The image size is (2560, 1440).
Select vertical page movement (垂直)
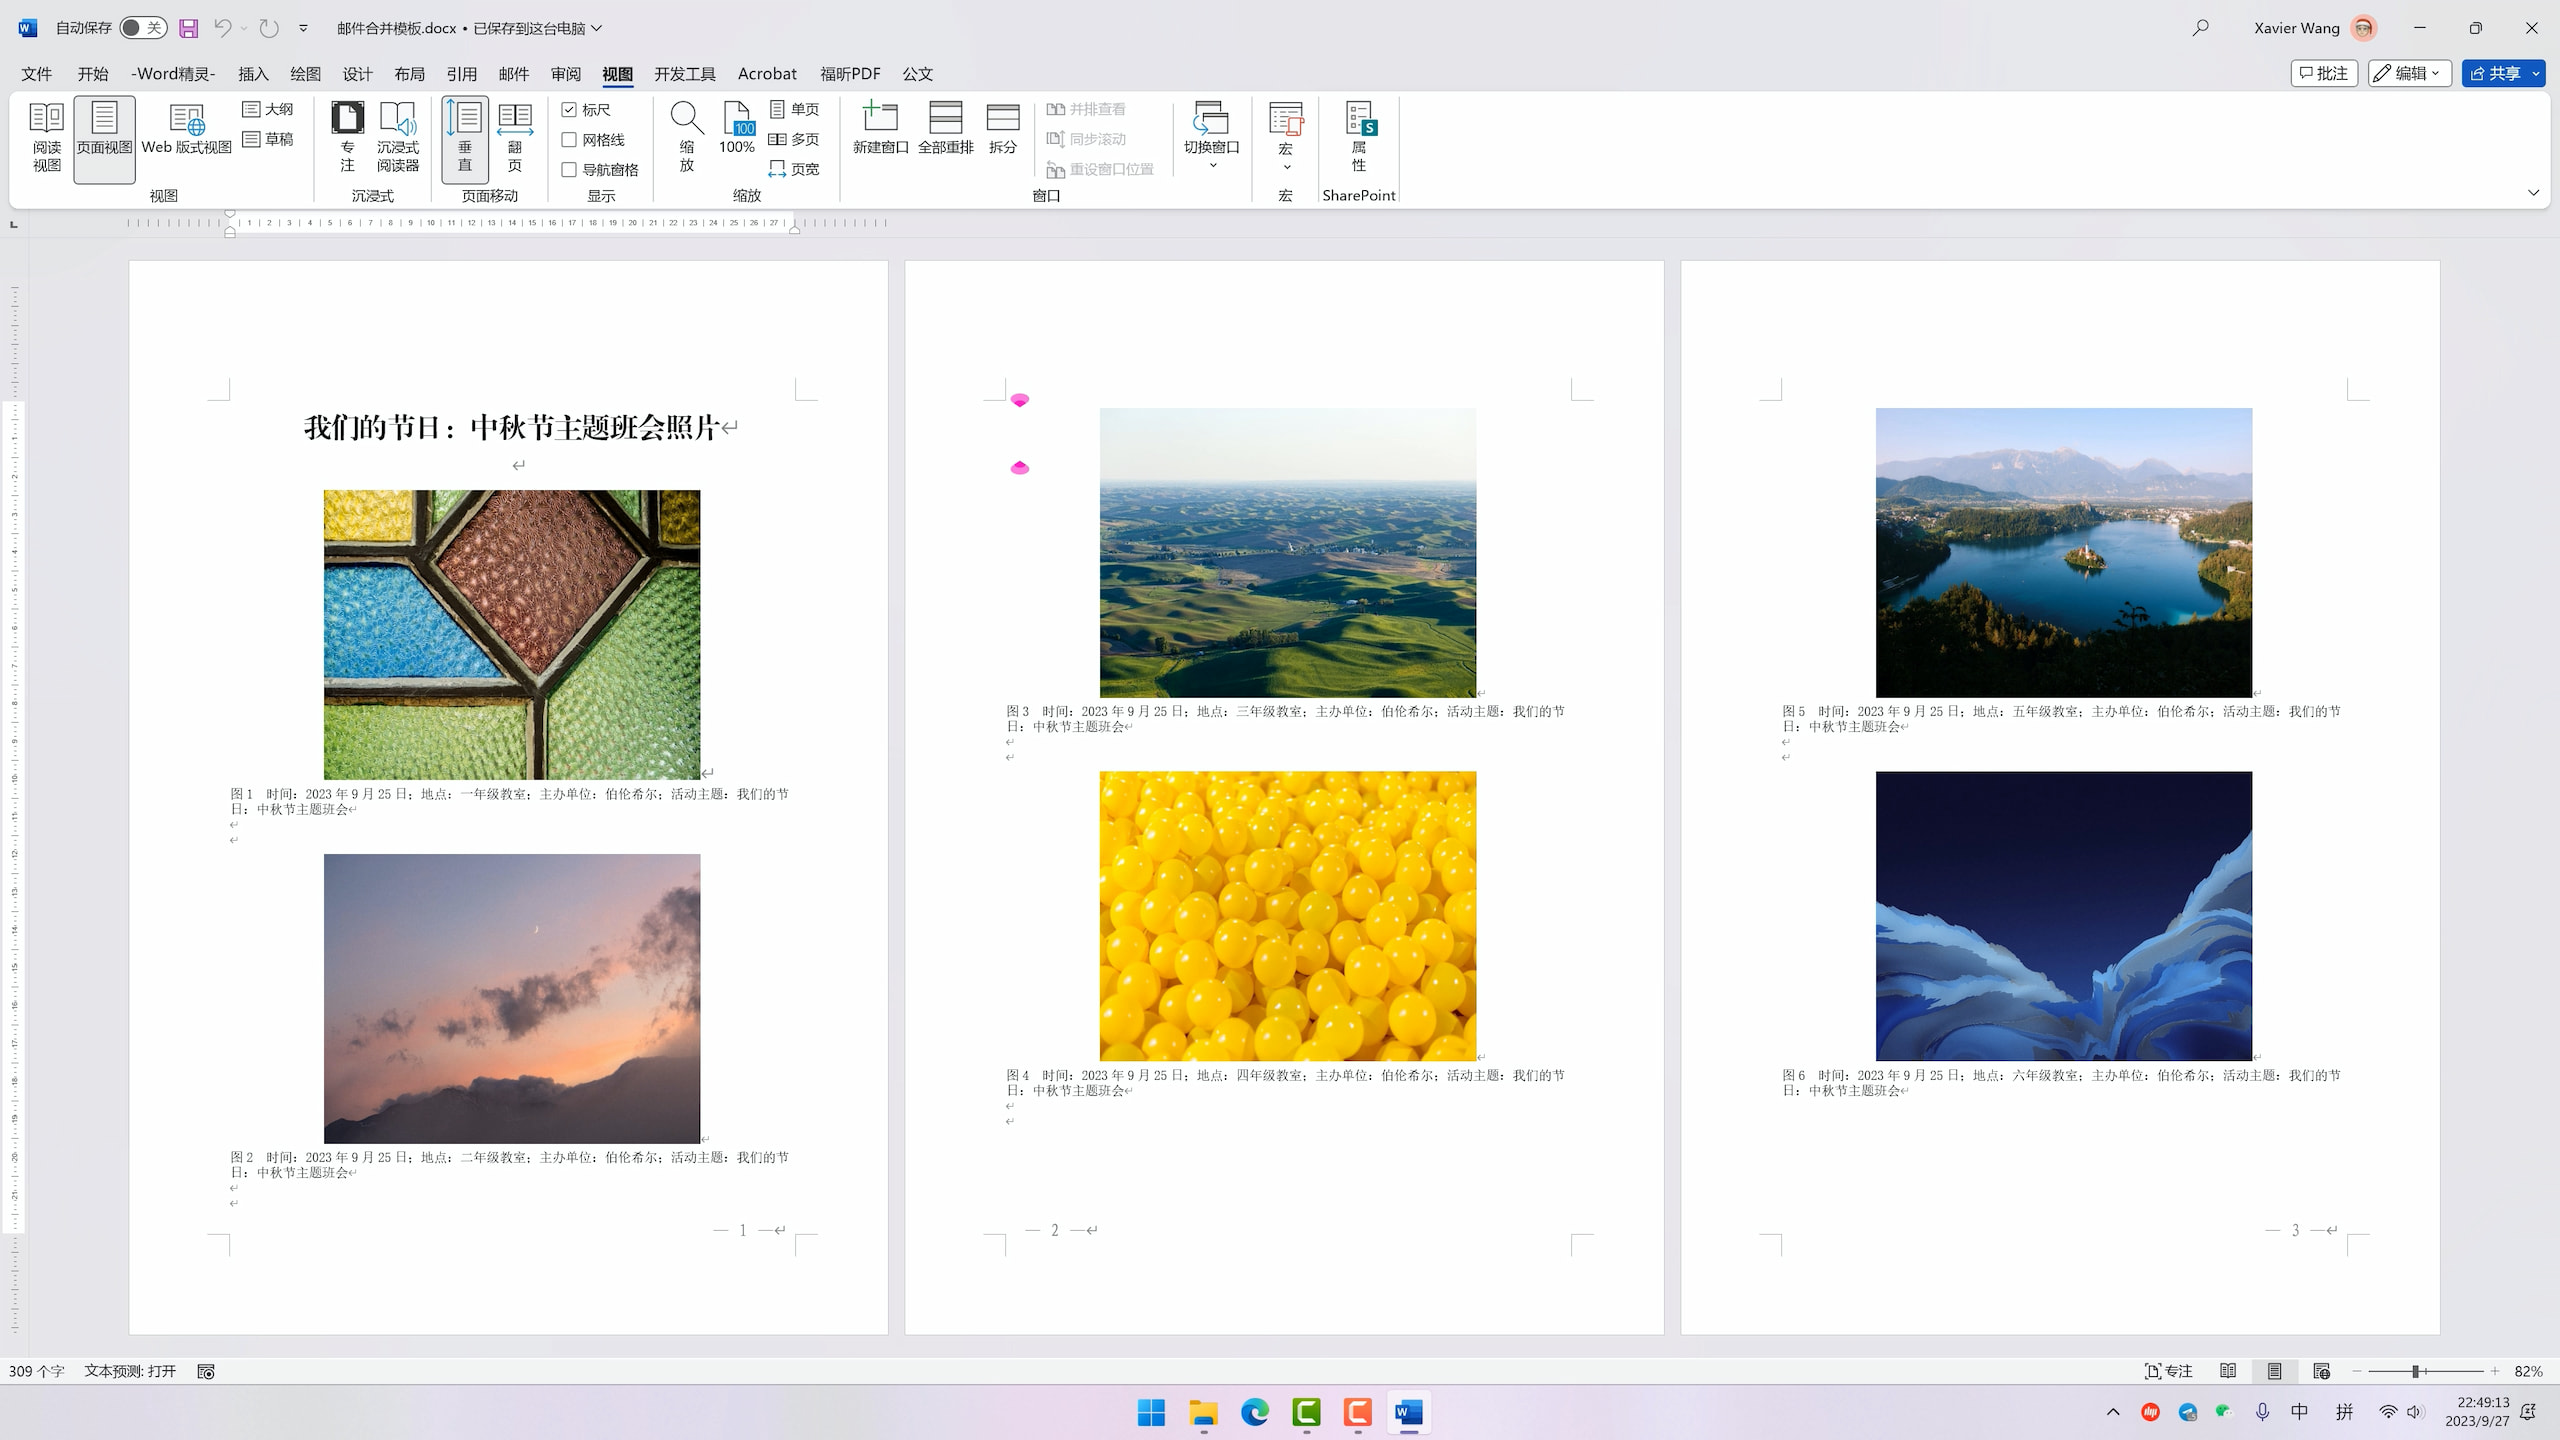click(465, 138)
